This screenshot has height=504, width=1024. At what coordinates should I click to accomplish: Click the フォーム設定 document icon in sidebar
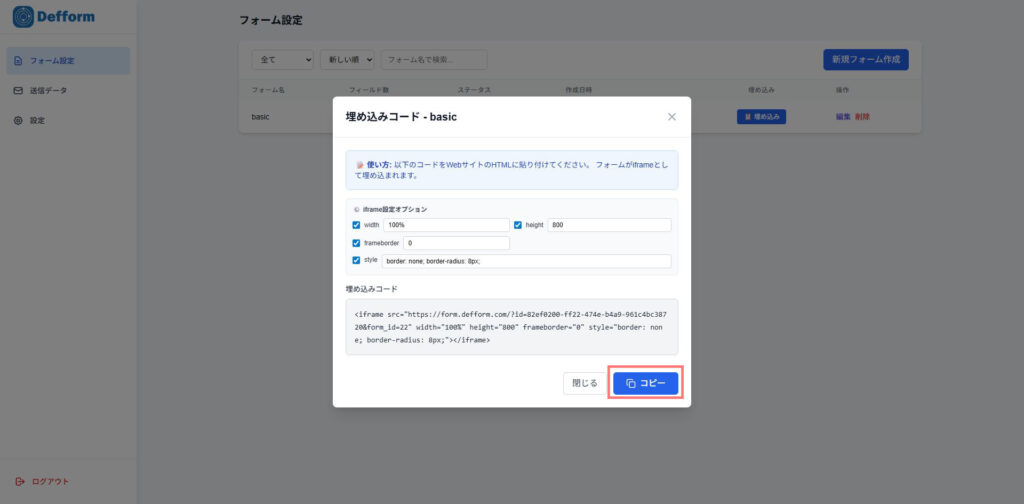tap(18, 61)
